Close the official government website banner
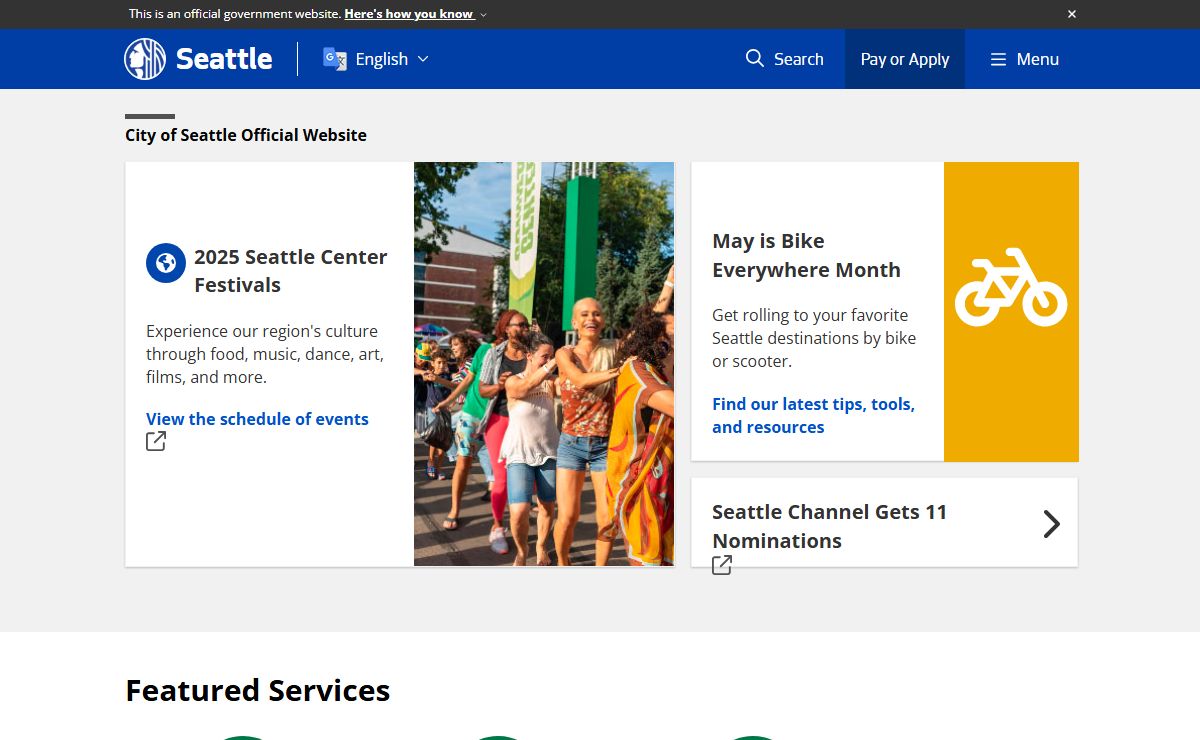 (x=1072, y=14)
